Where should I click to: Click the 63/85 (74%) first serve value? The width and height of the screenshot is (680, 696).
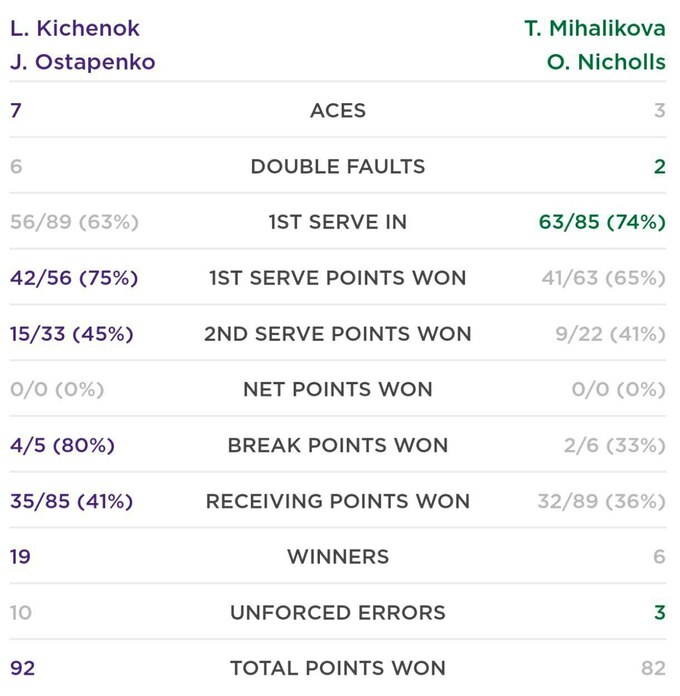click(602, 222)
